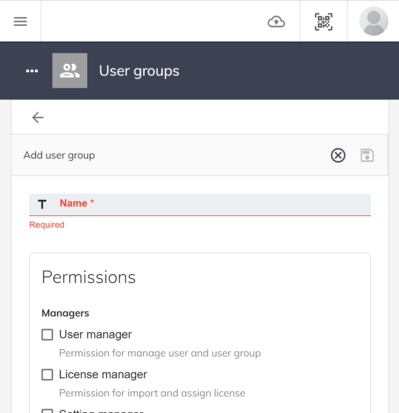Click the User groups people icon

click(70, 71)
